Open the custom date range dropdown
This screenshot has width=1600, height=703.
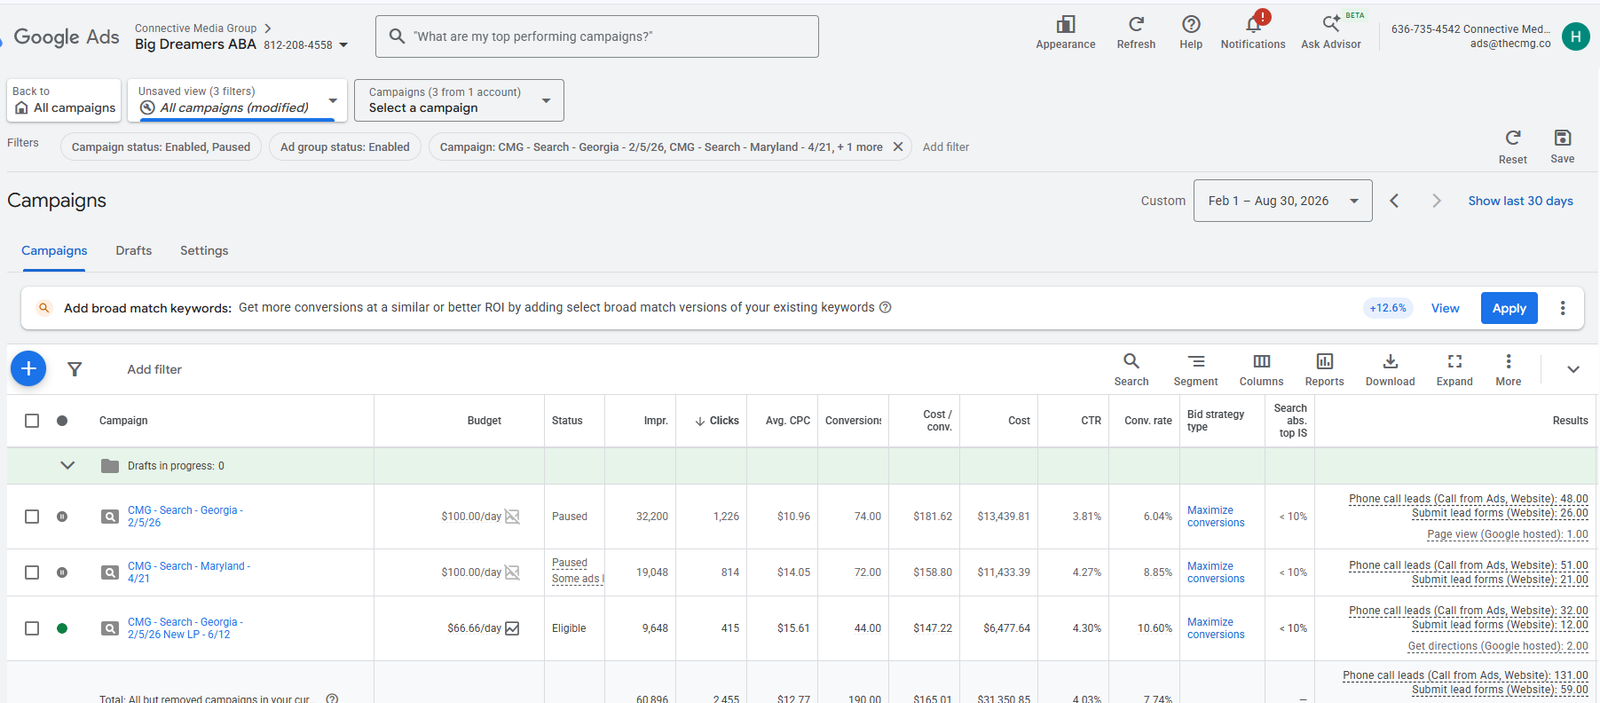(x=1283, y=201)
